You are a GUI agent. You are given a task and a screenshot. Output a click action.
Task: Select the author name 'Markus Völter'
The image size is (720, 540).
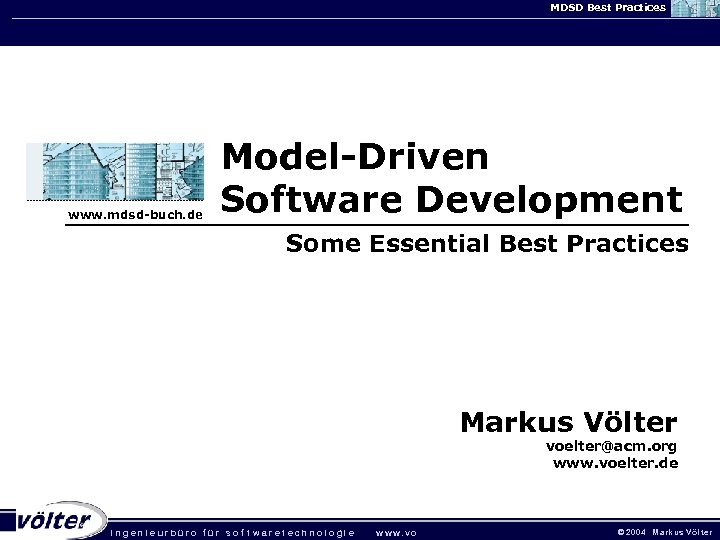[x=569, y=422]
